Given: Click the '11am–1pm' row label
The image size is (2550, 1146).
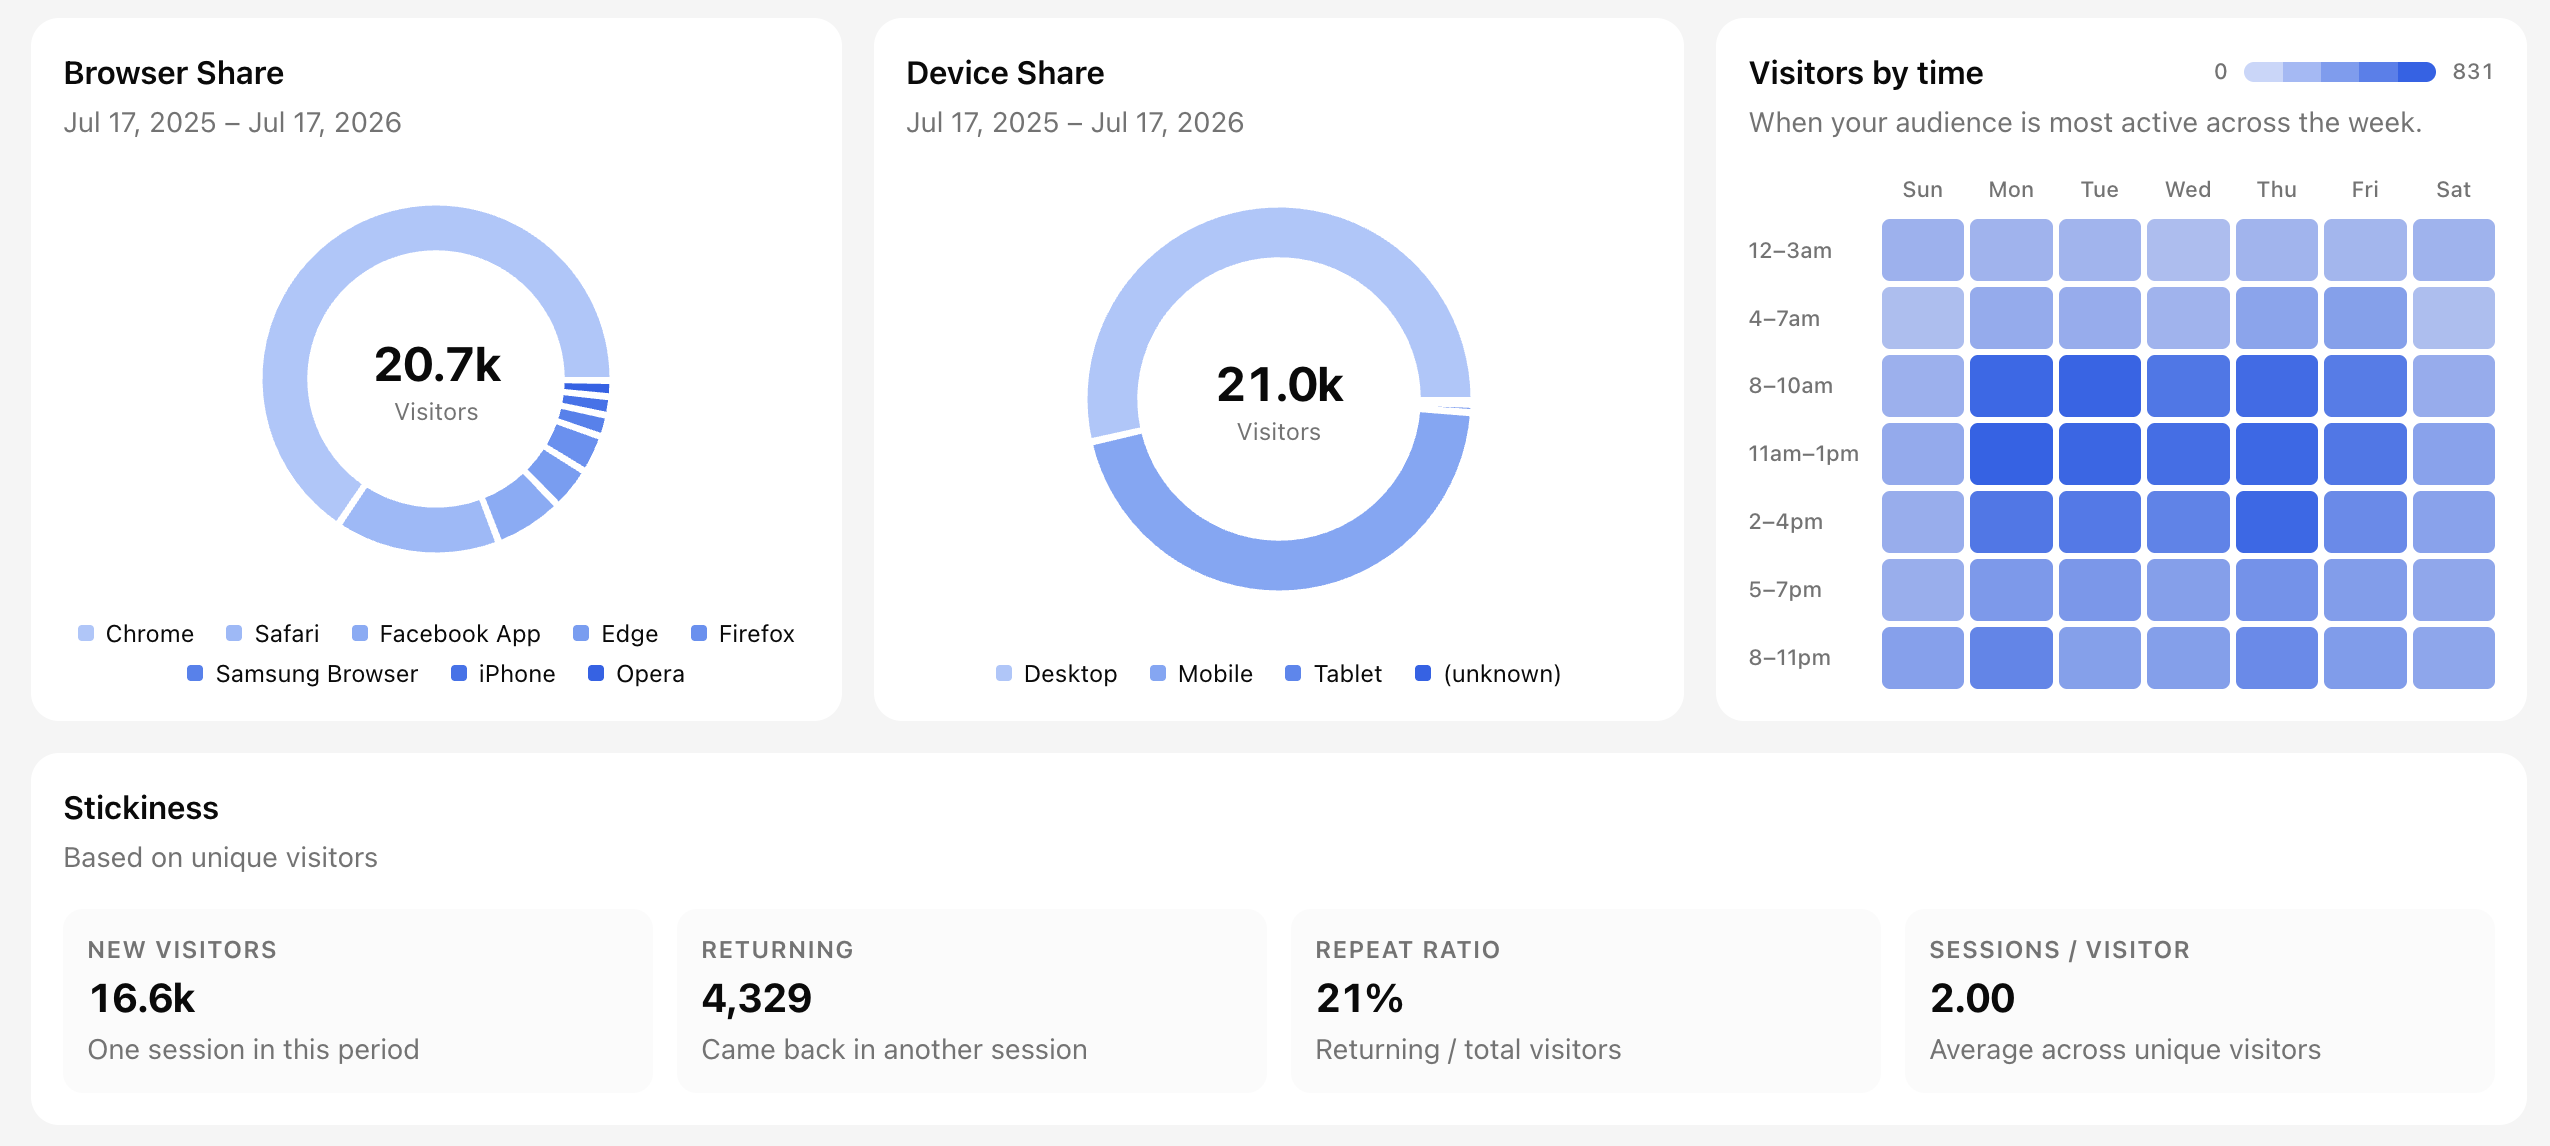Looking at the screenshot, I should click(1803, 454).
